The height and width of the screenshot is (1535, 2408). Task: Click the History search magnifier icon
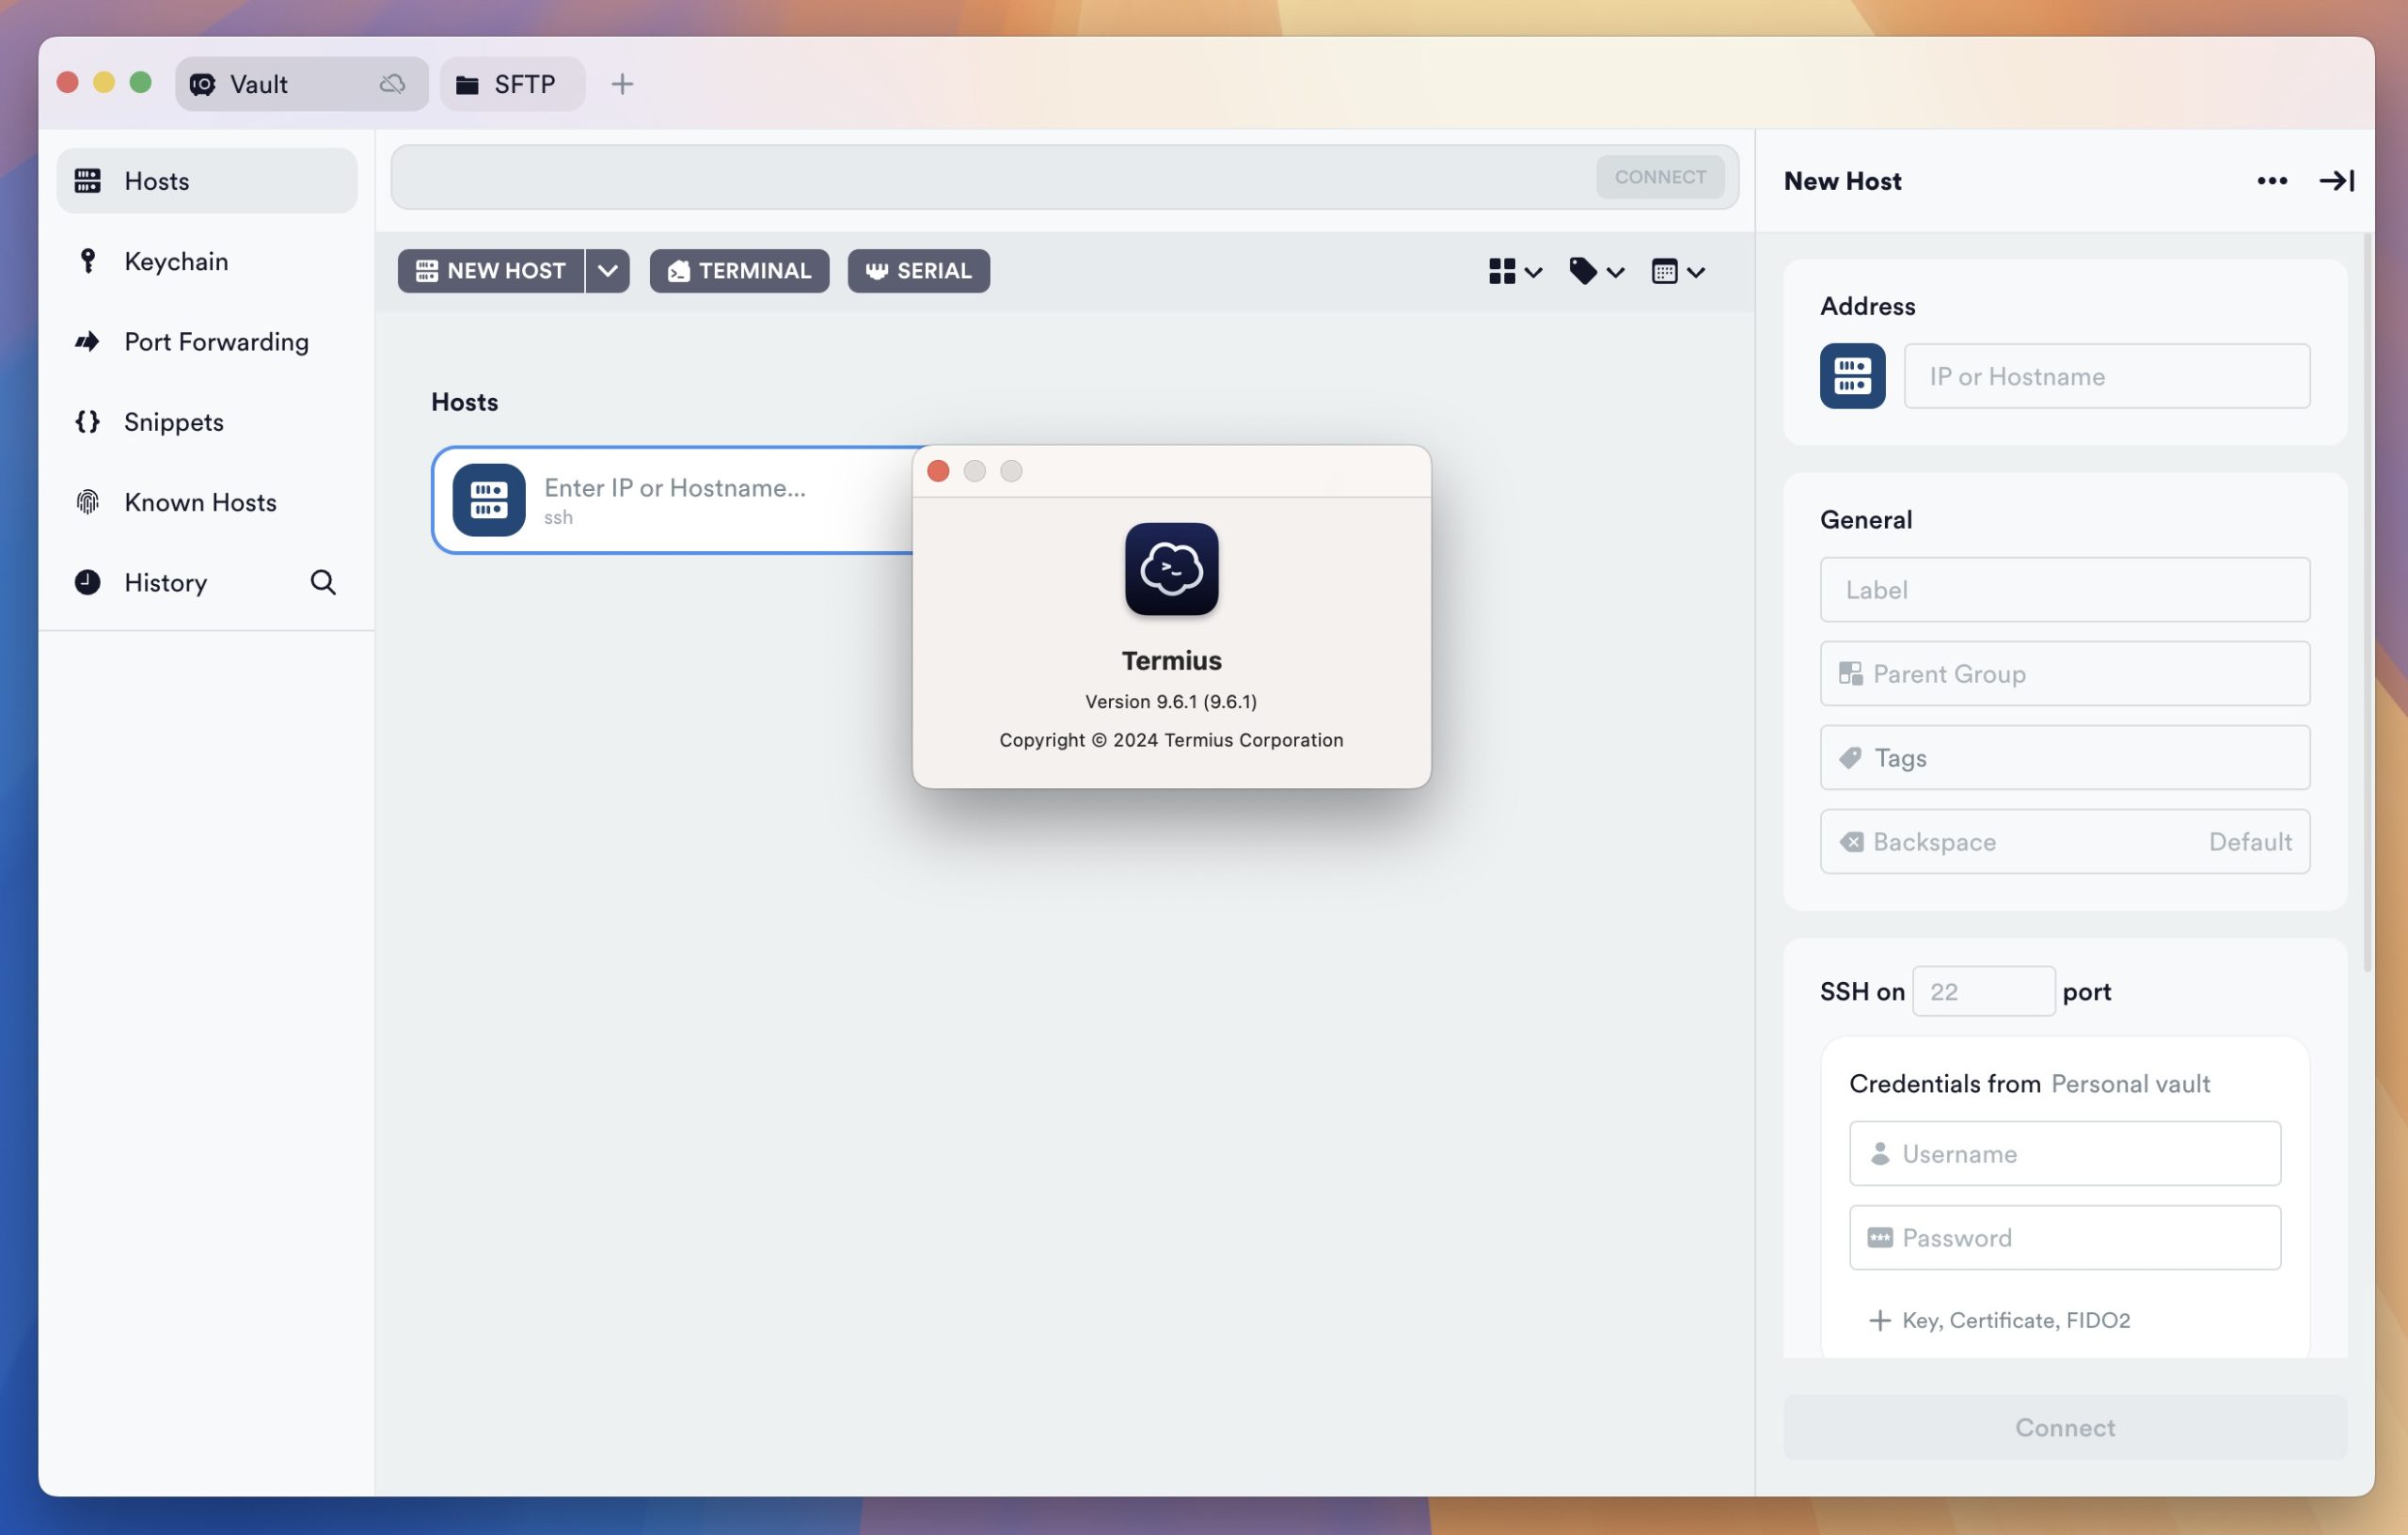point(323,582)
